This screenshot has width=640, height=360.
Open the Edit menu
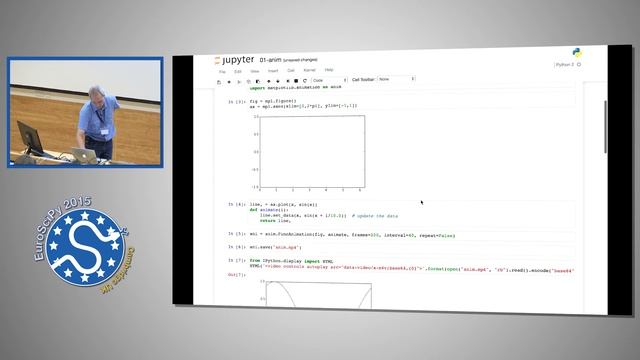coord(238,71)
